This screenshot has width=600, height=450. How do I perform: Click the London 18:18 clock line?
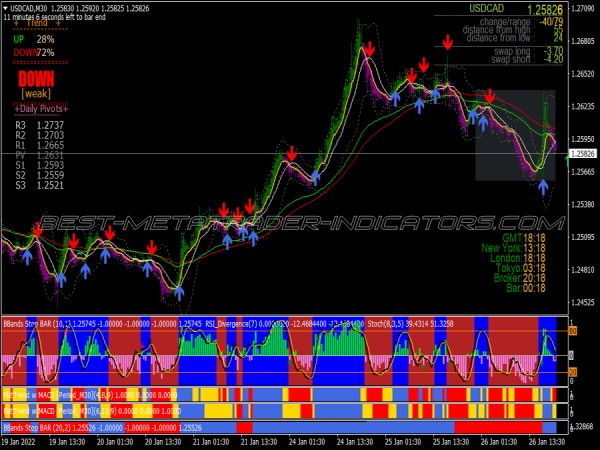coord(518,258)
